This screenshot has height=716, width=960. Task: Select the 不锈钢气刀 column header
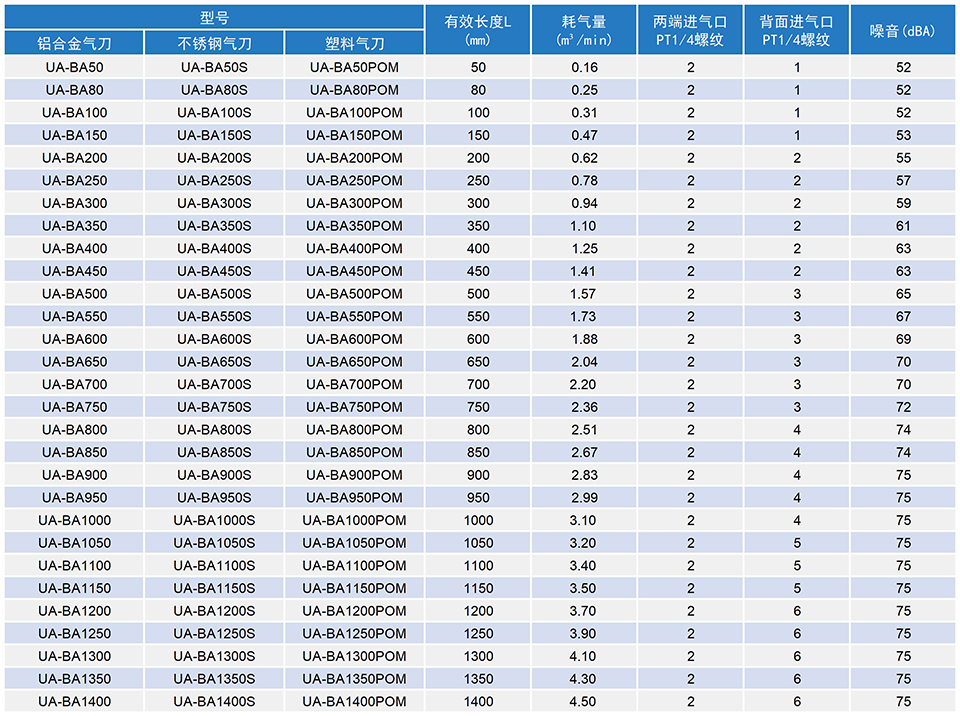click(x=214, y=44)
